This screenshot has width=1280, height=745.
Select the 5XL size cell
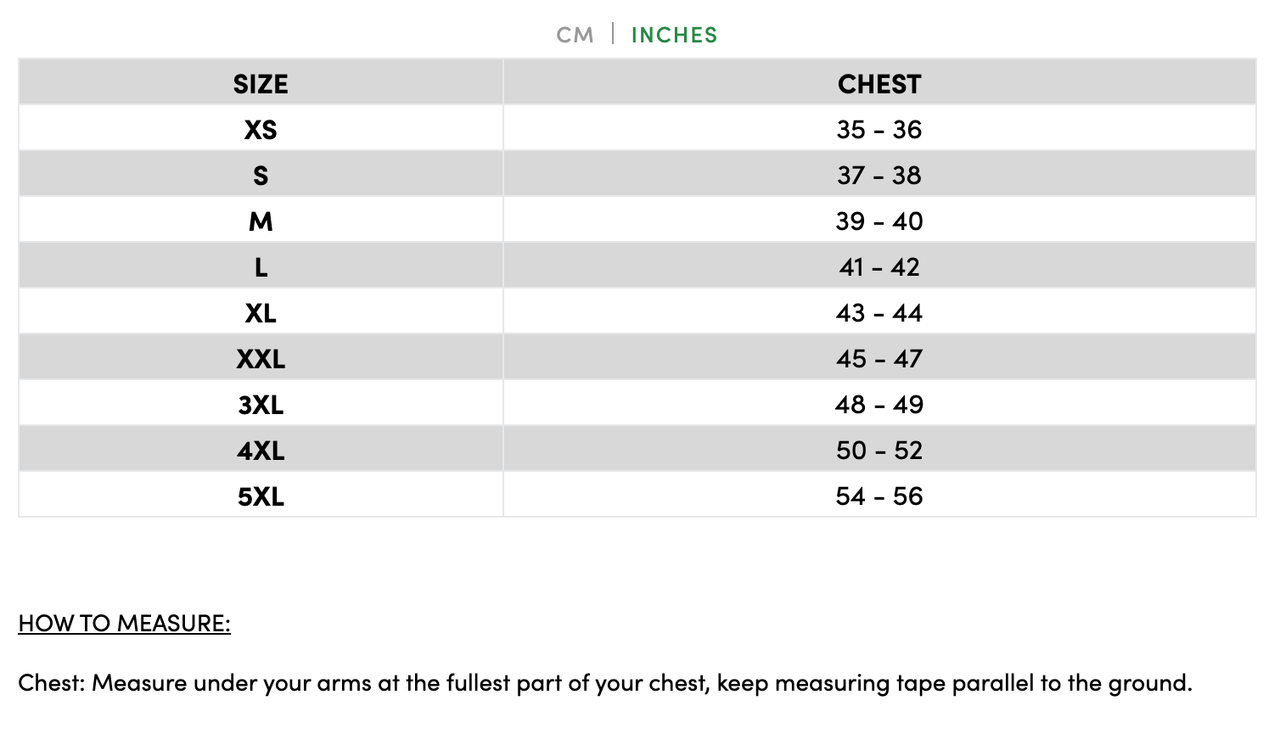point(261,497)
